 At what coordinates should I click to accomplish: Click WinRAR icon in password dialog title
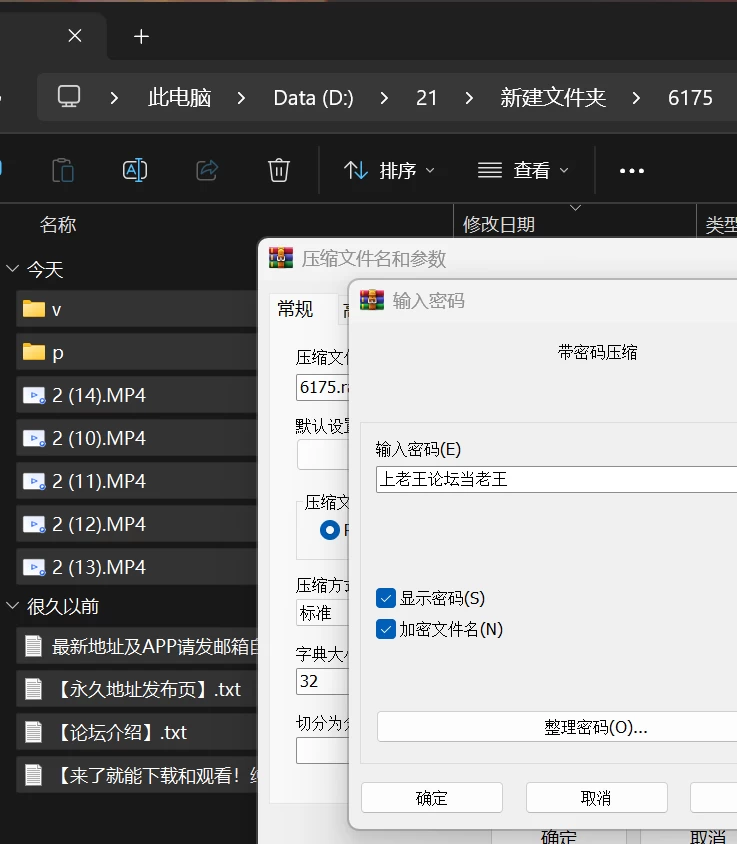(372, 300)
